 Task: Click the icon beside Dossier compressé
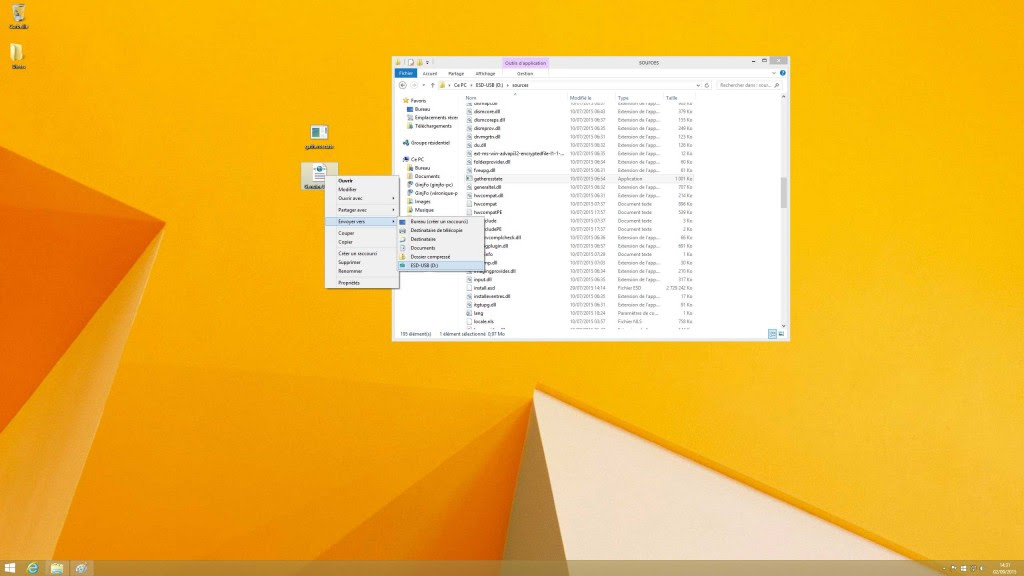click(402, 257)
